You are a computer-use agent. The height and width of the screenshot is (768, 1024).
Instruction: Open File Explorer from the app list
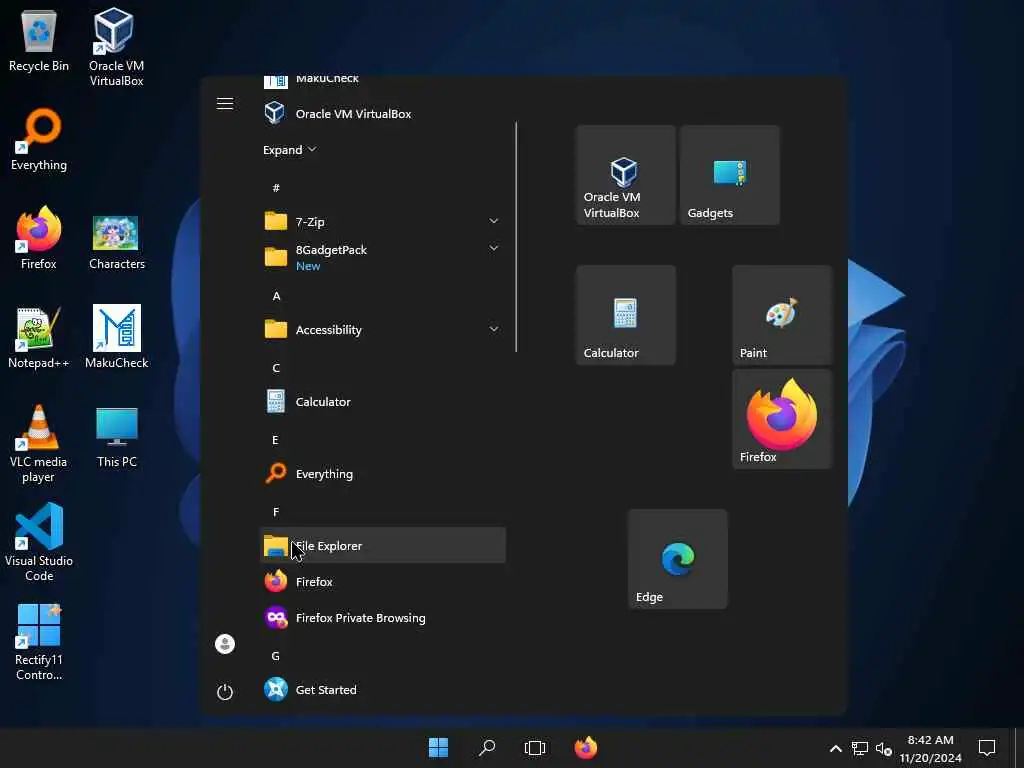pos(383,545)
